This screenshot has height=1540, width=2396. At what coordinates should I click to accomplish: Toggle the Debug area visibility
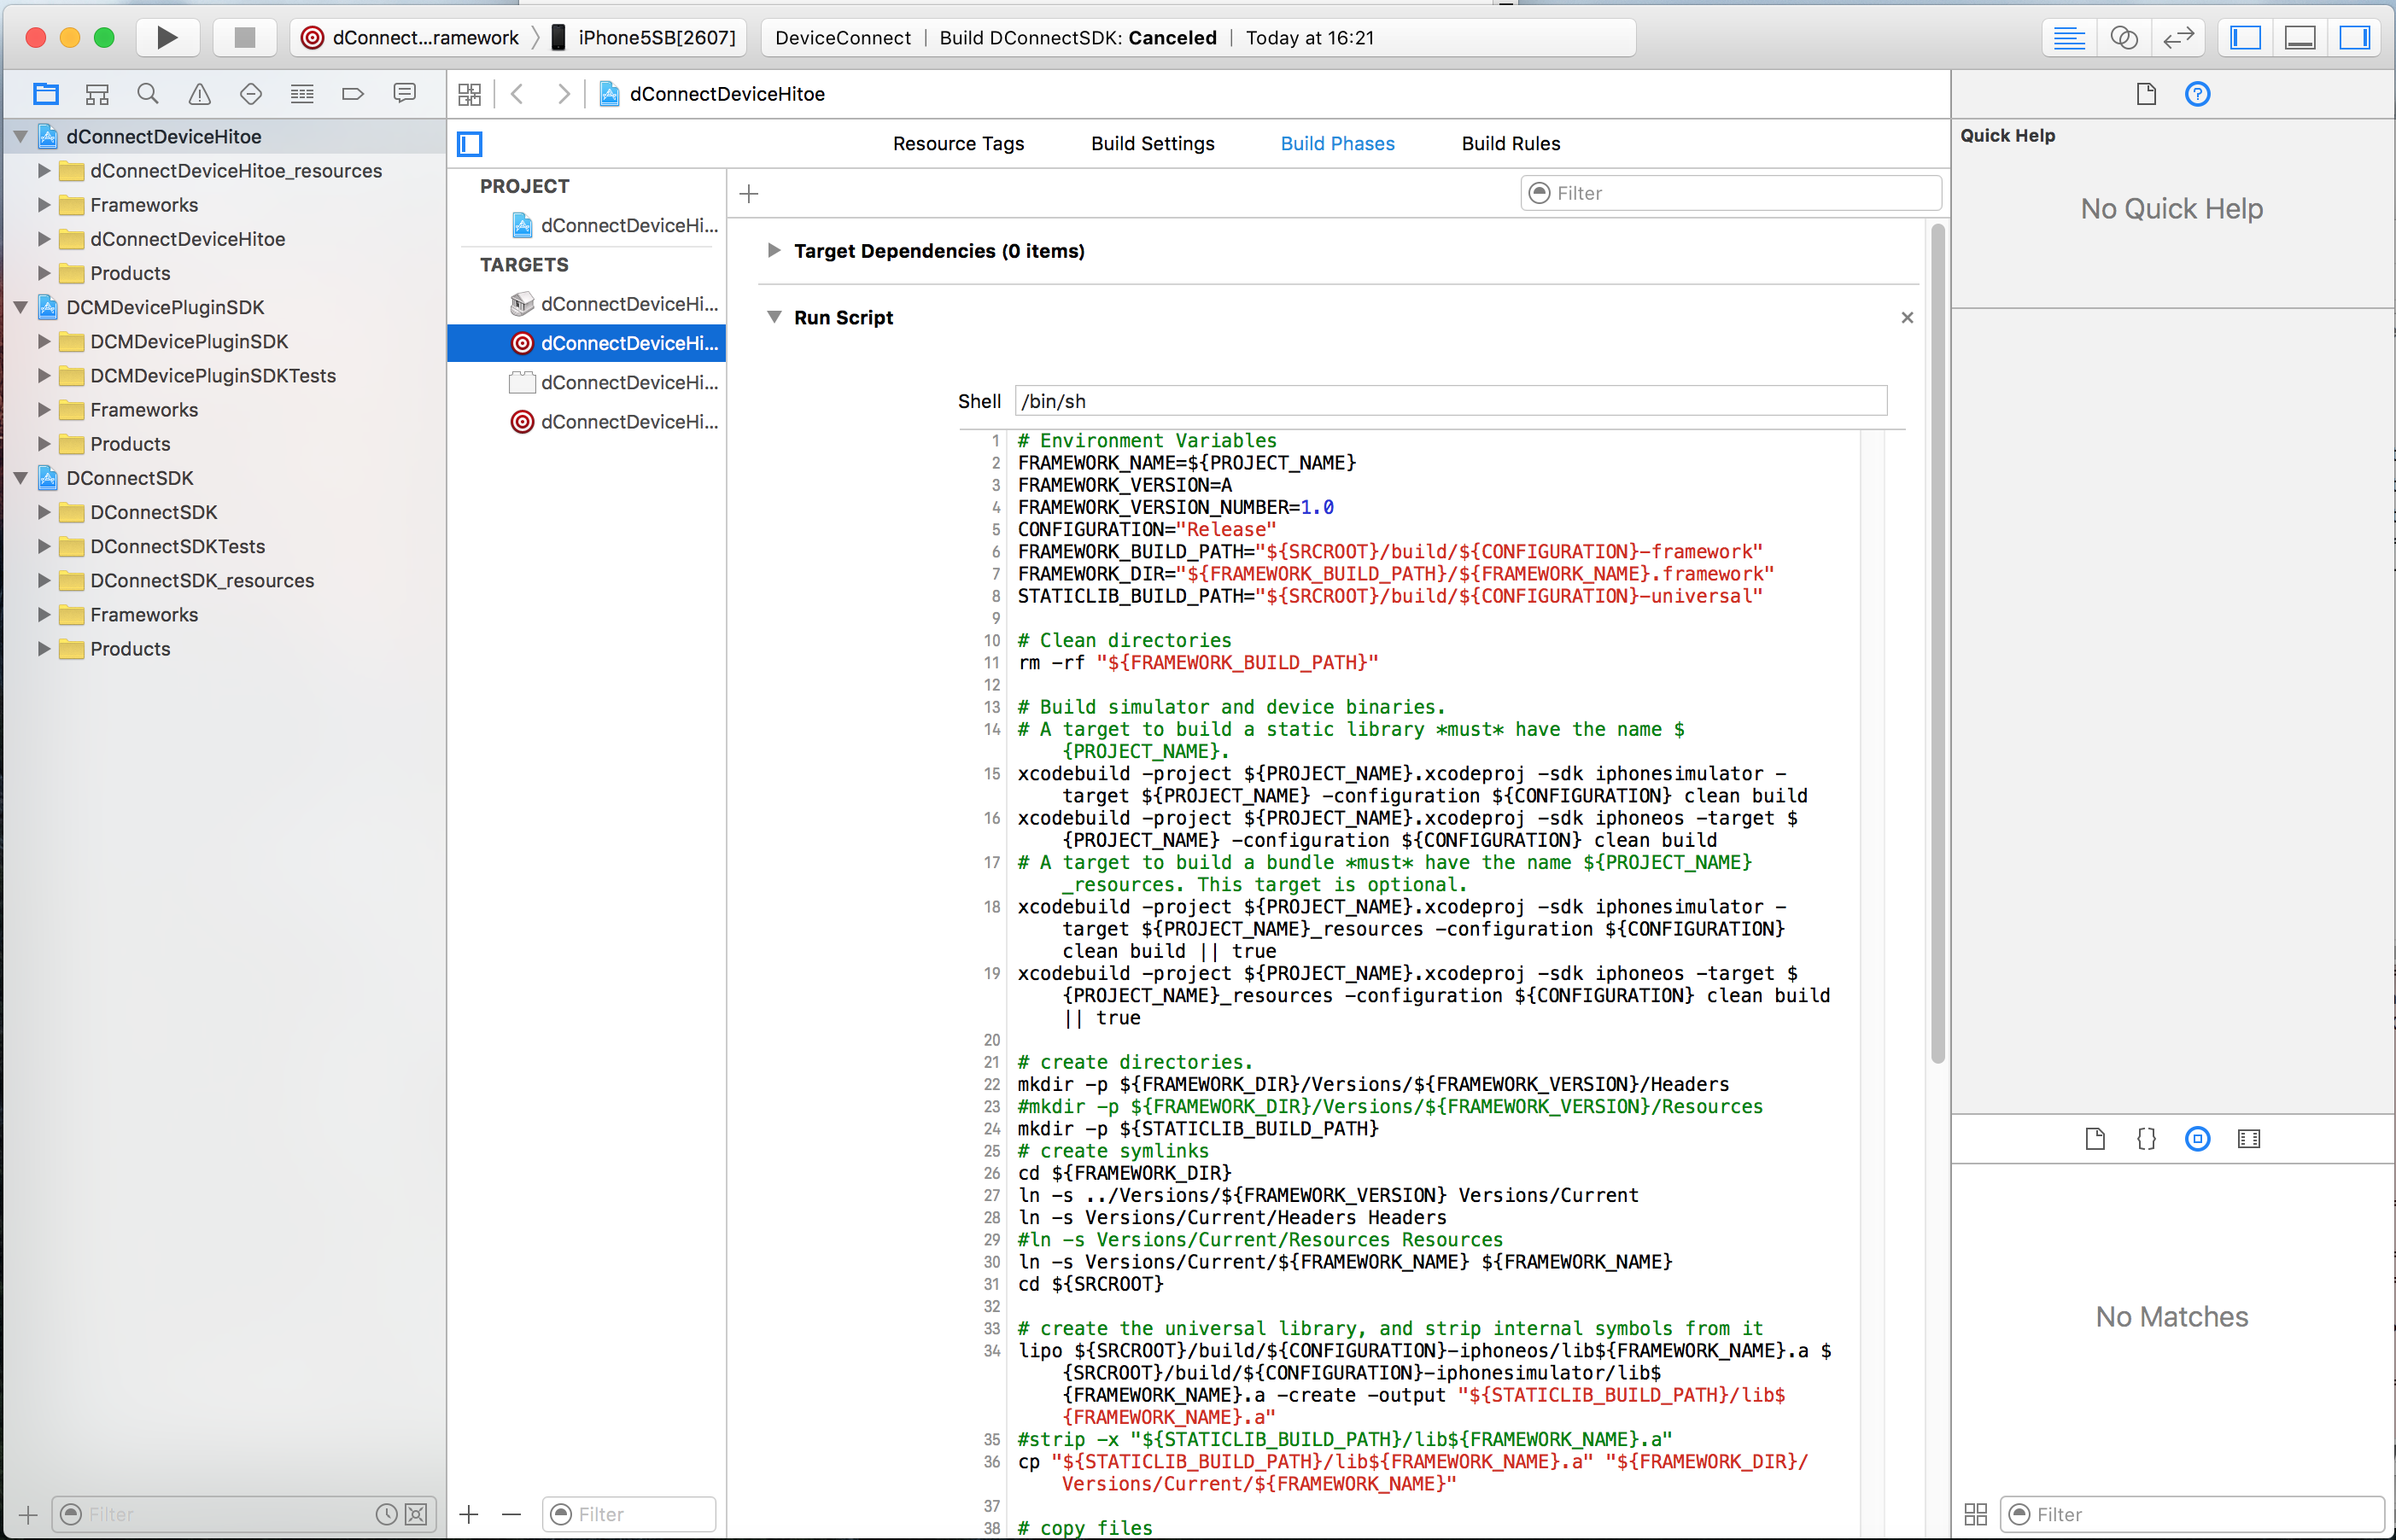pos(2300,38)
